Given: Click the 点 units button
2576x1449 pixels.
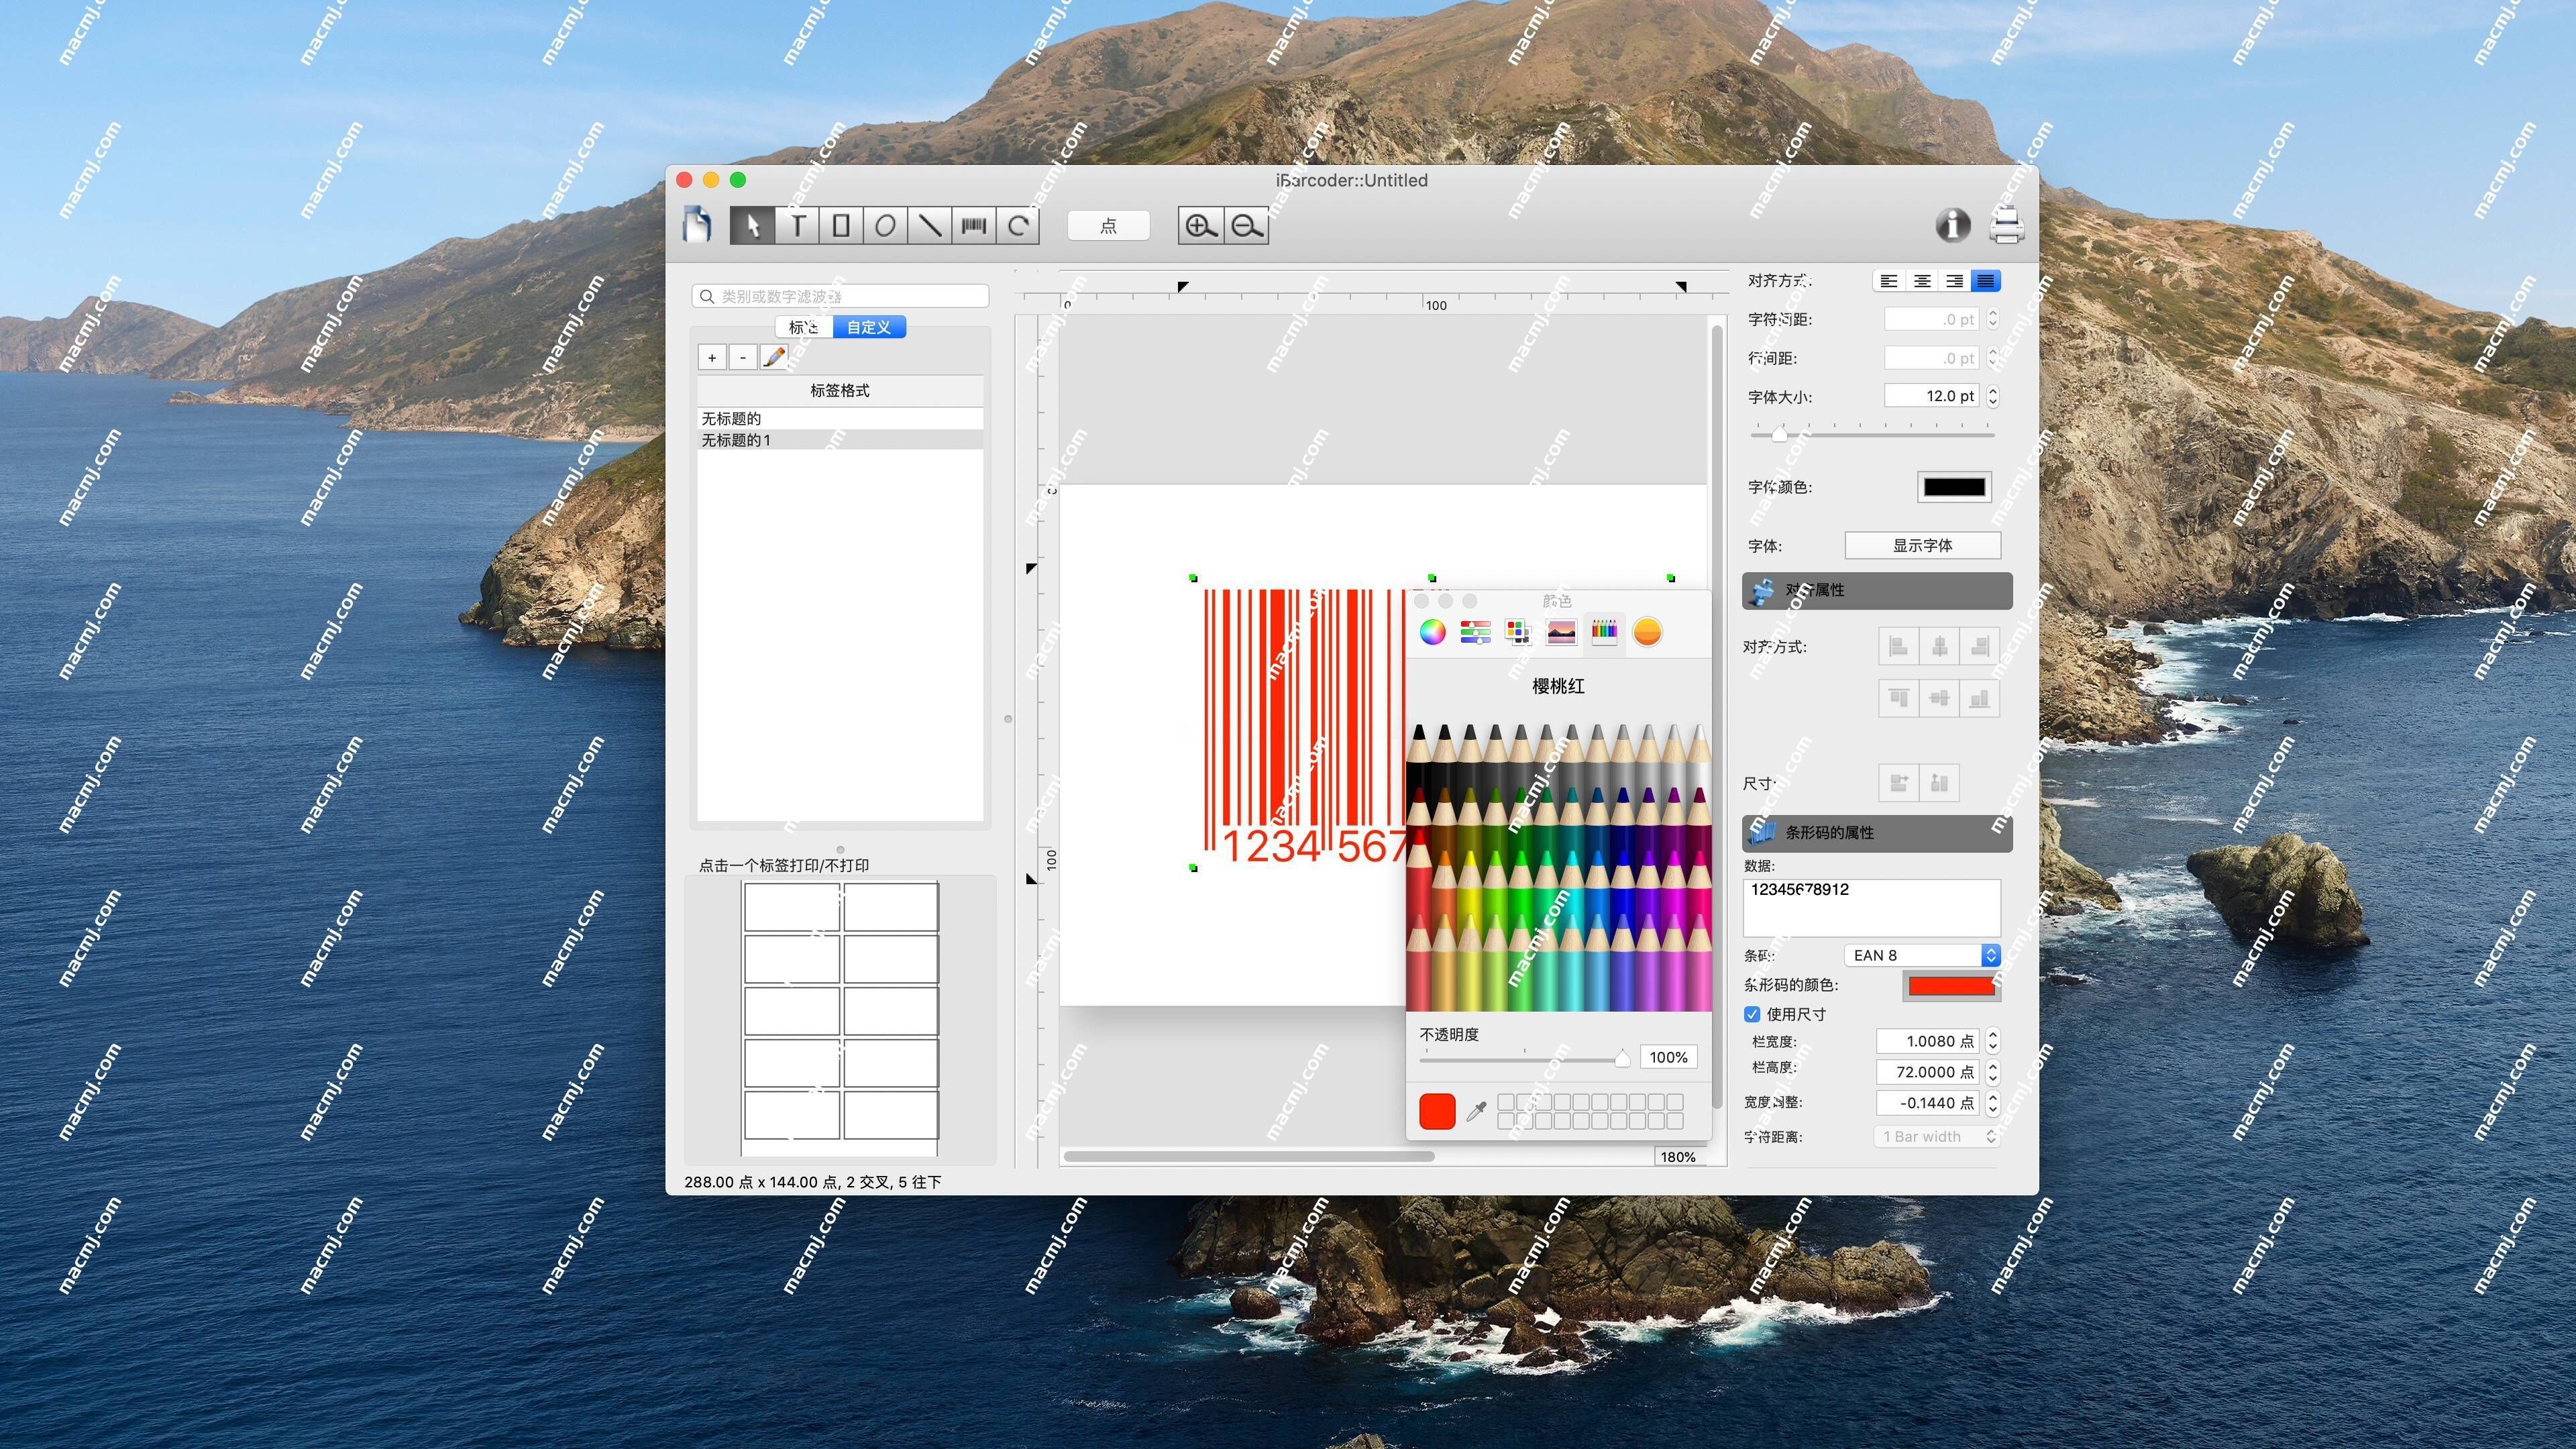Looking at the screenshot, I should (1108, 226).
